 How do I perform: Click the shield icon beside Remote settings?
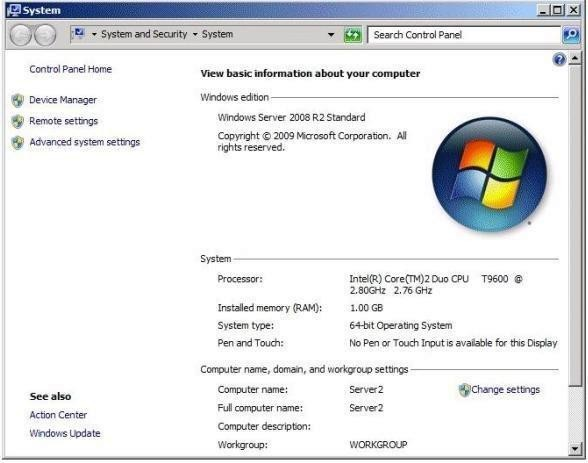(17, 121)
